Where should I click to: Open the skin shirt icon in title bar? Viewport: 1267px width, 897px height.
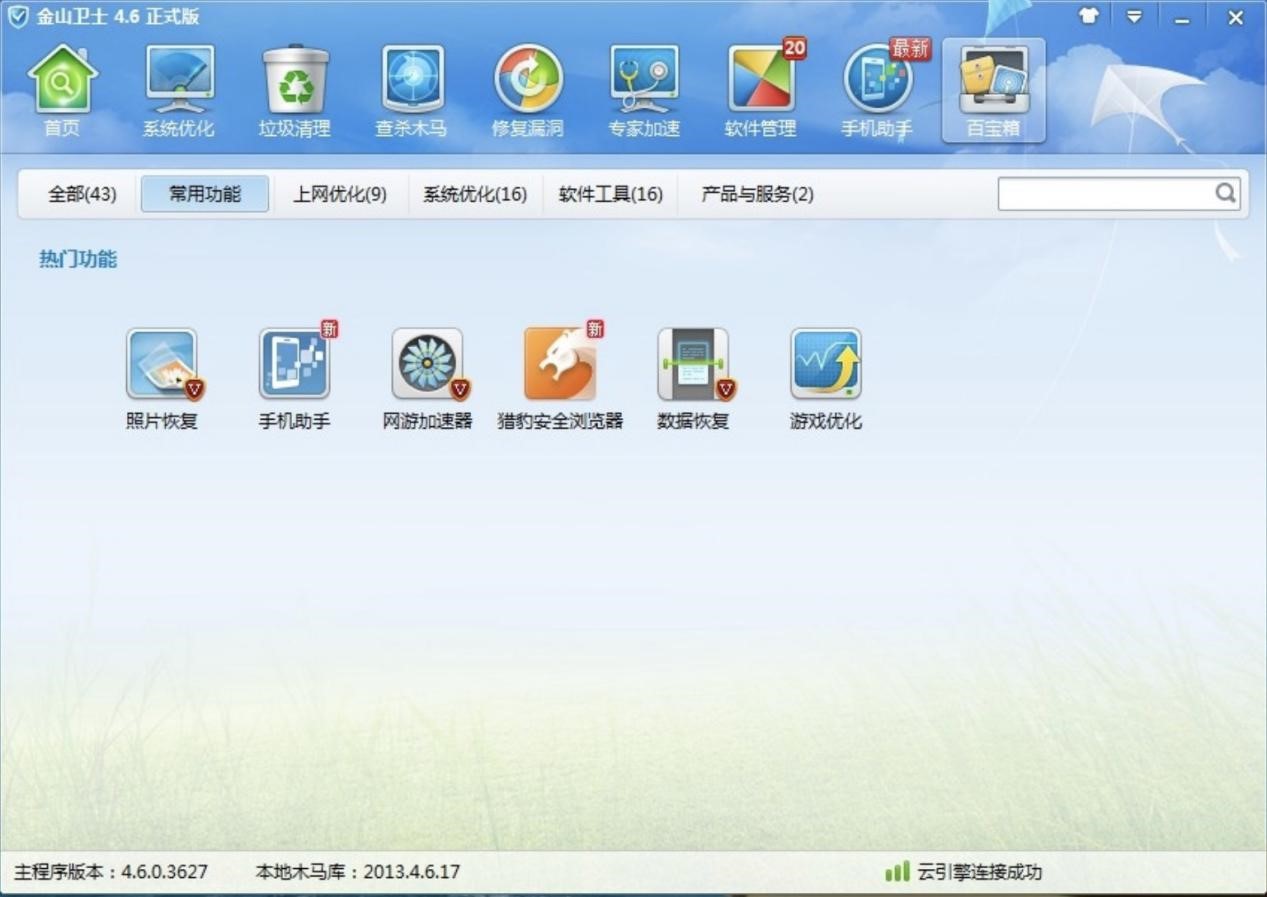point(1089,17)
